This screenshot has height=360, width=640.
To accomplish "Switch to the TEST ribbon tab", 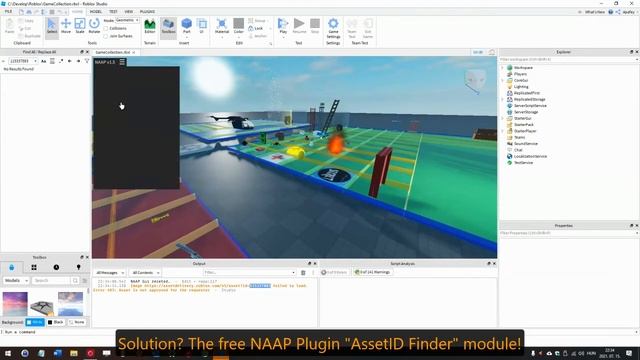I will [113, 11].
